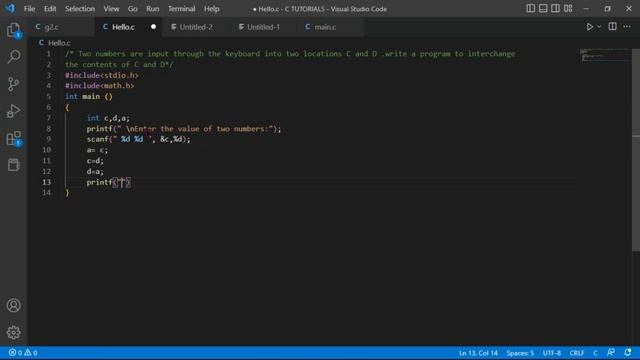Split the editor to the right
640x360 pixels.
(612, 27)
